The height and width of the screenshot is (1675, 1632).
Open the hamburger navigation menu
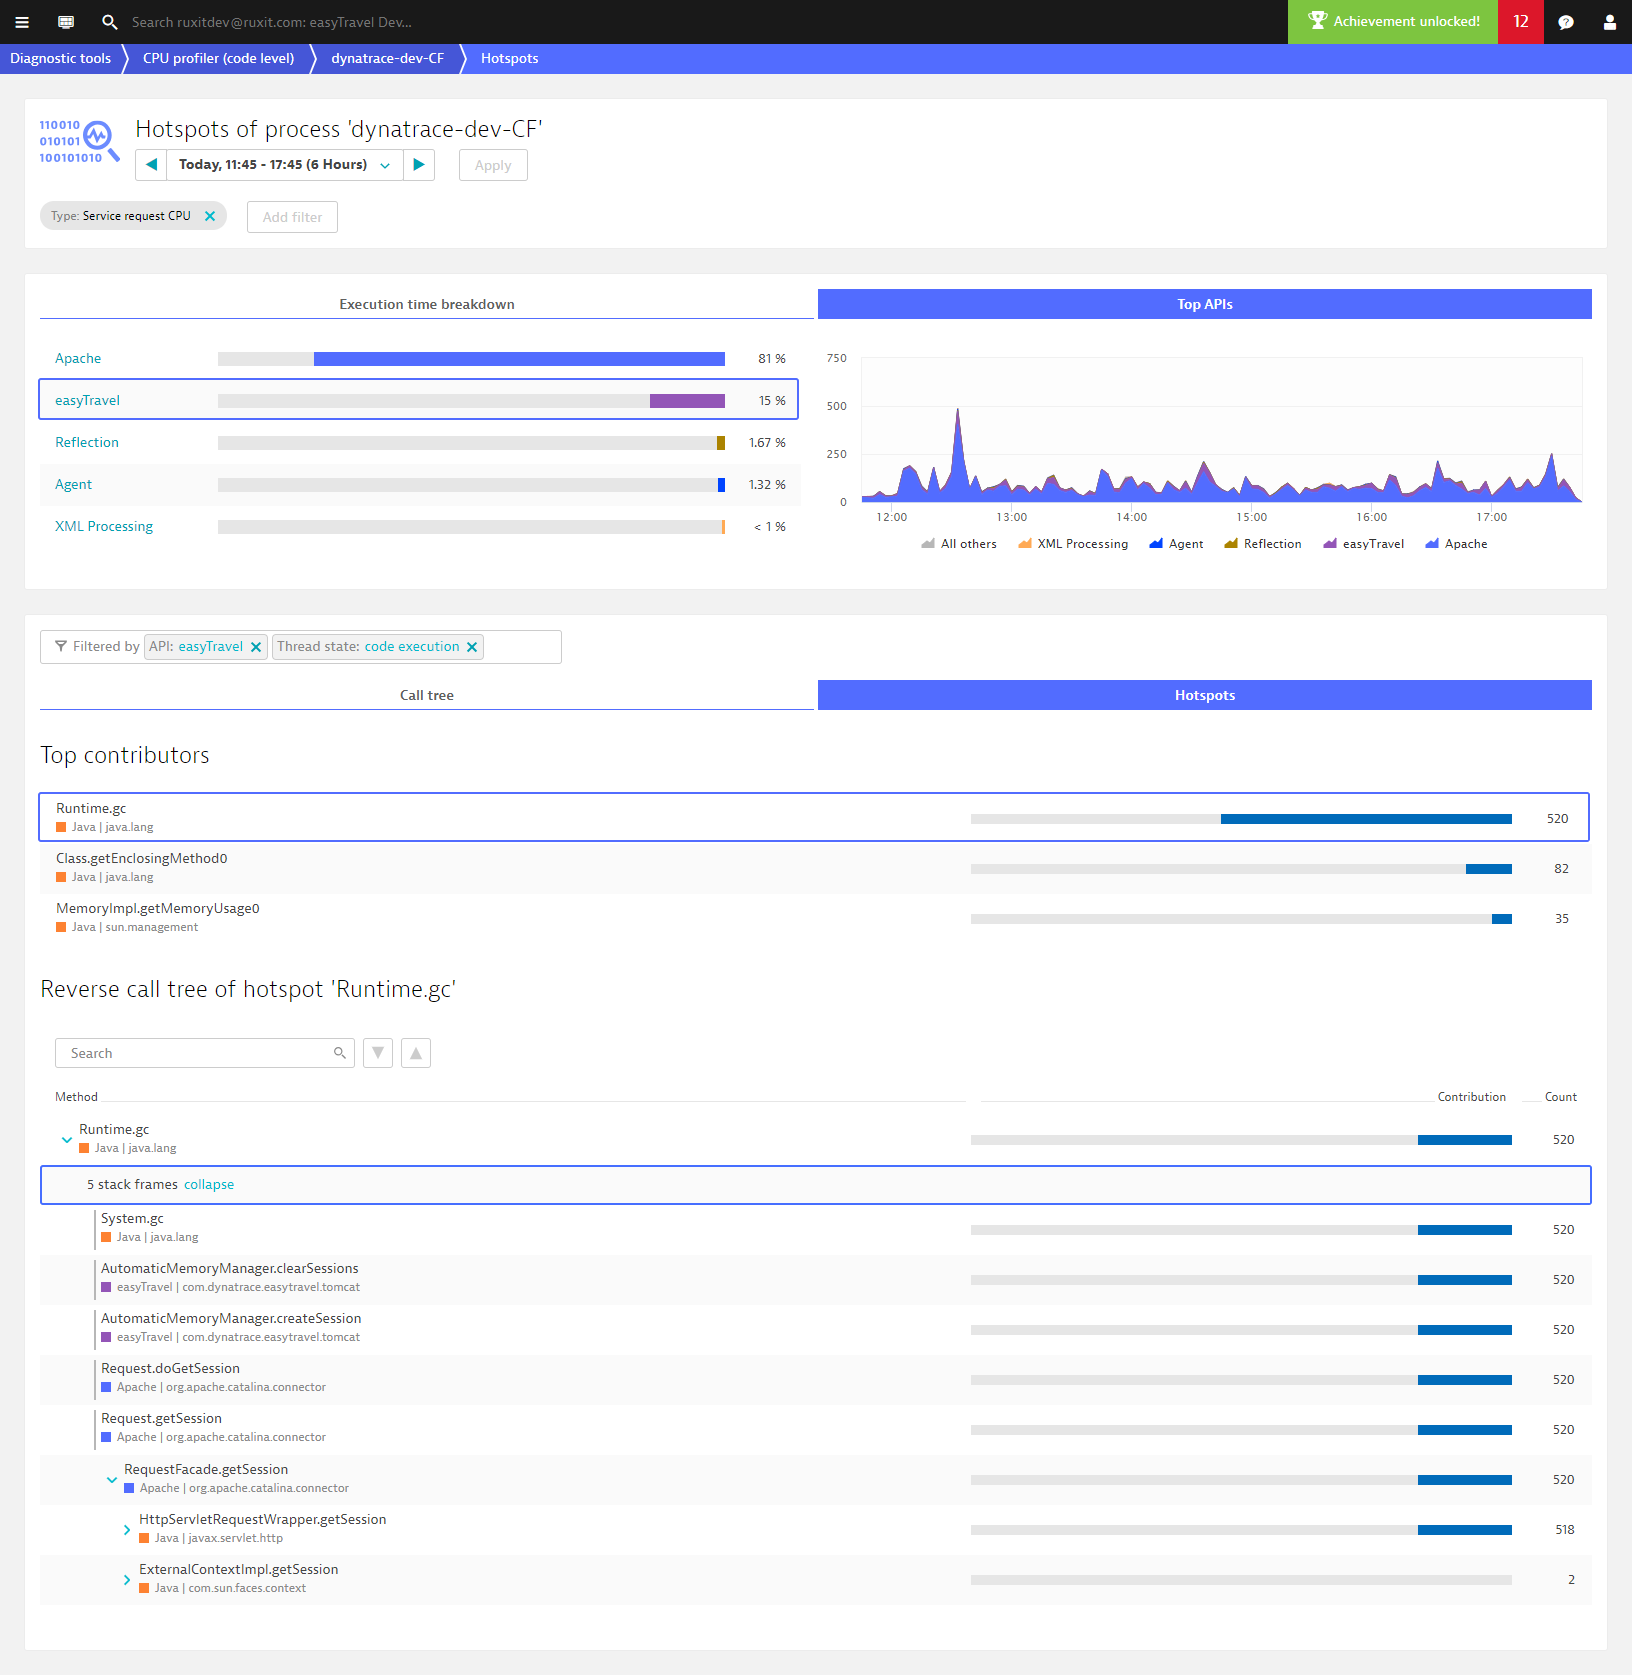22,22
